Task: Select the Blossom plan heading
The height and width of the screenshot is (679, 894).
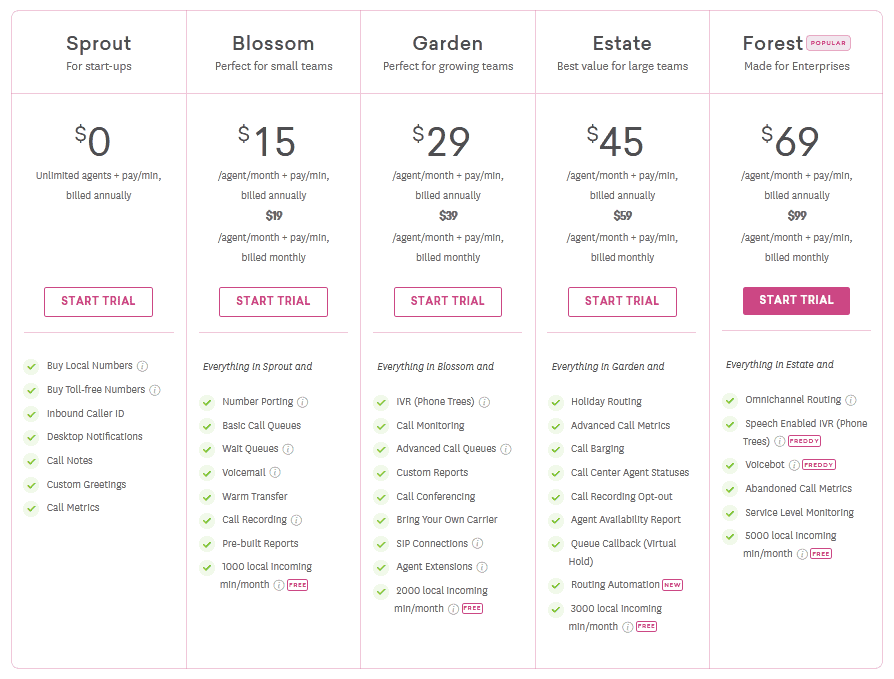Action: pyautogui.click(x=272, y=43)
